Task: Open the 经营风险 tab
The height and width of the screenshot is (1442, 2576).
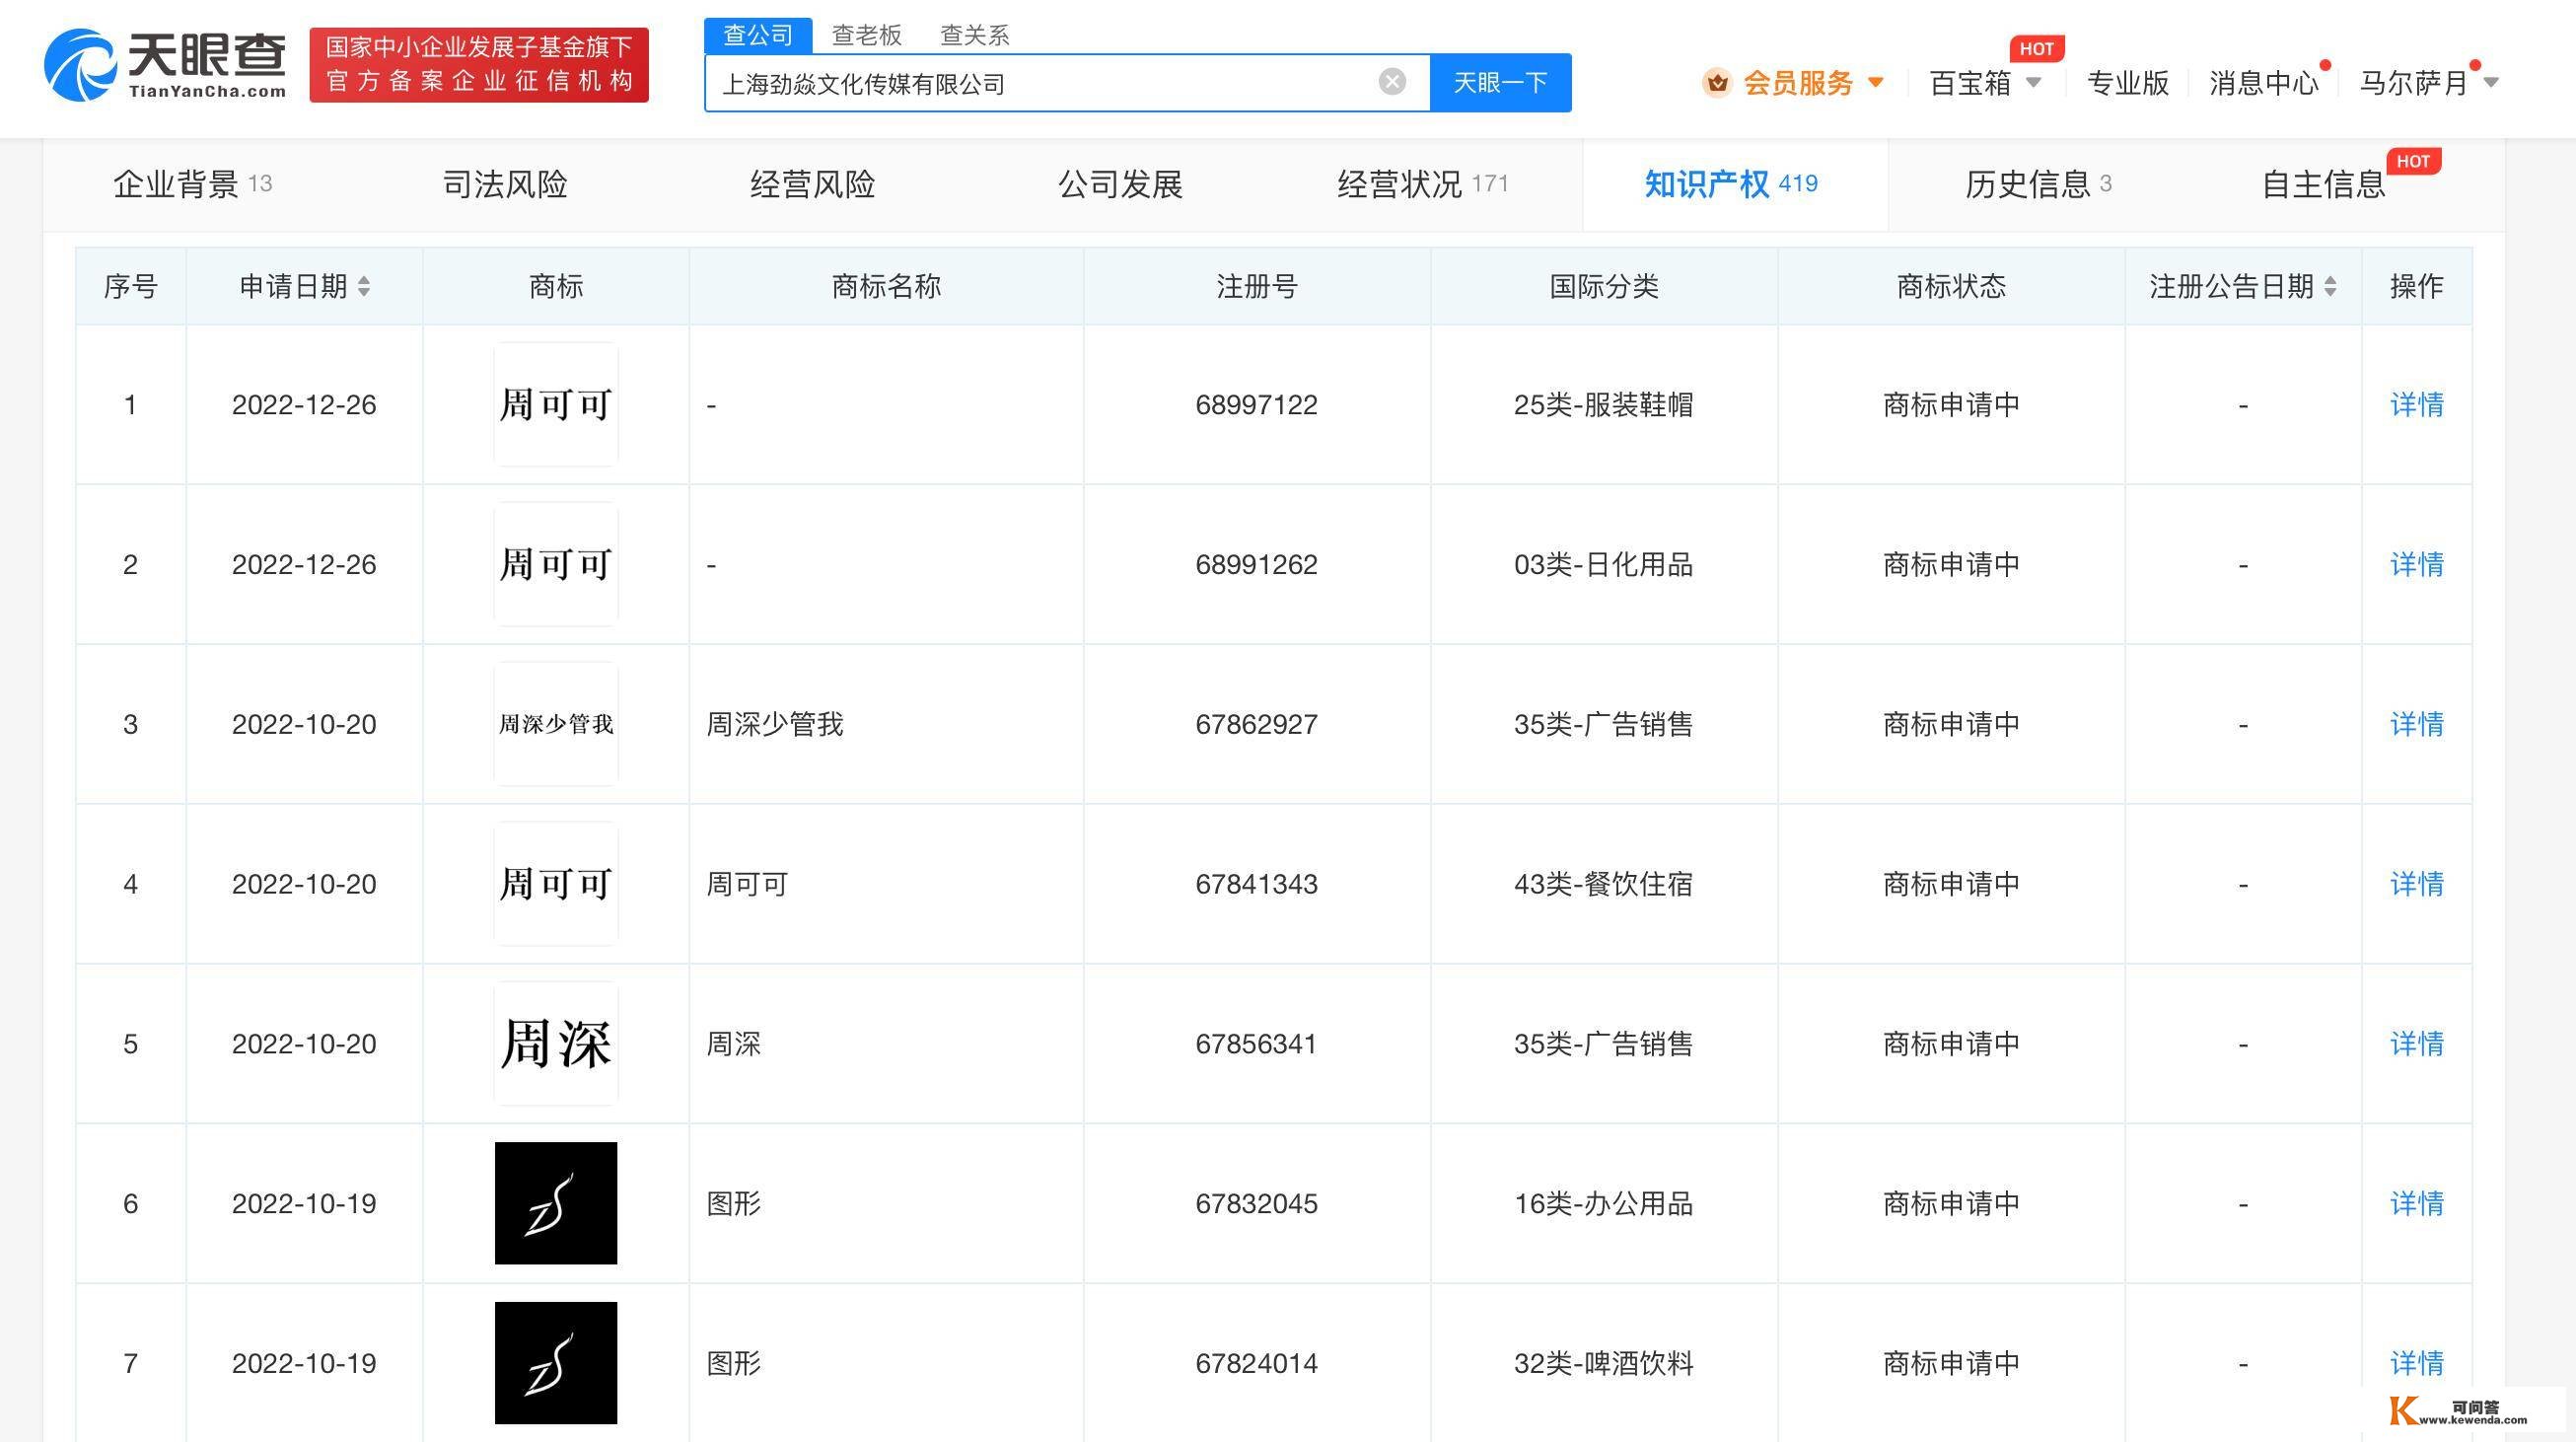Action: click(x=813, y=184)
